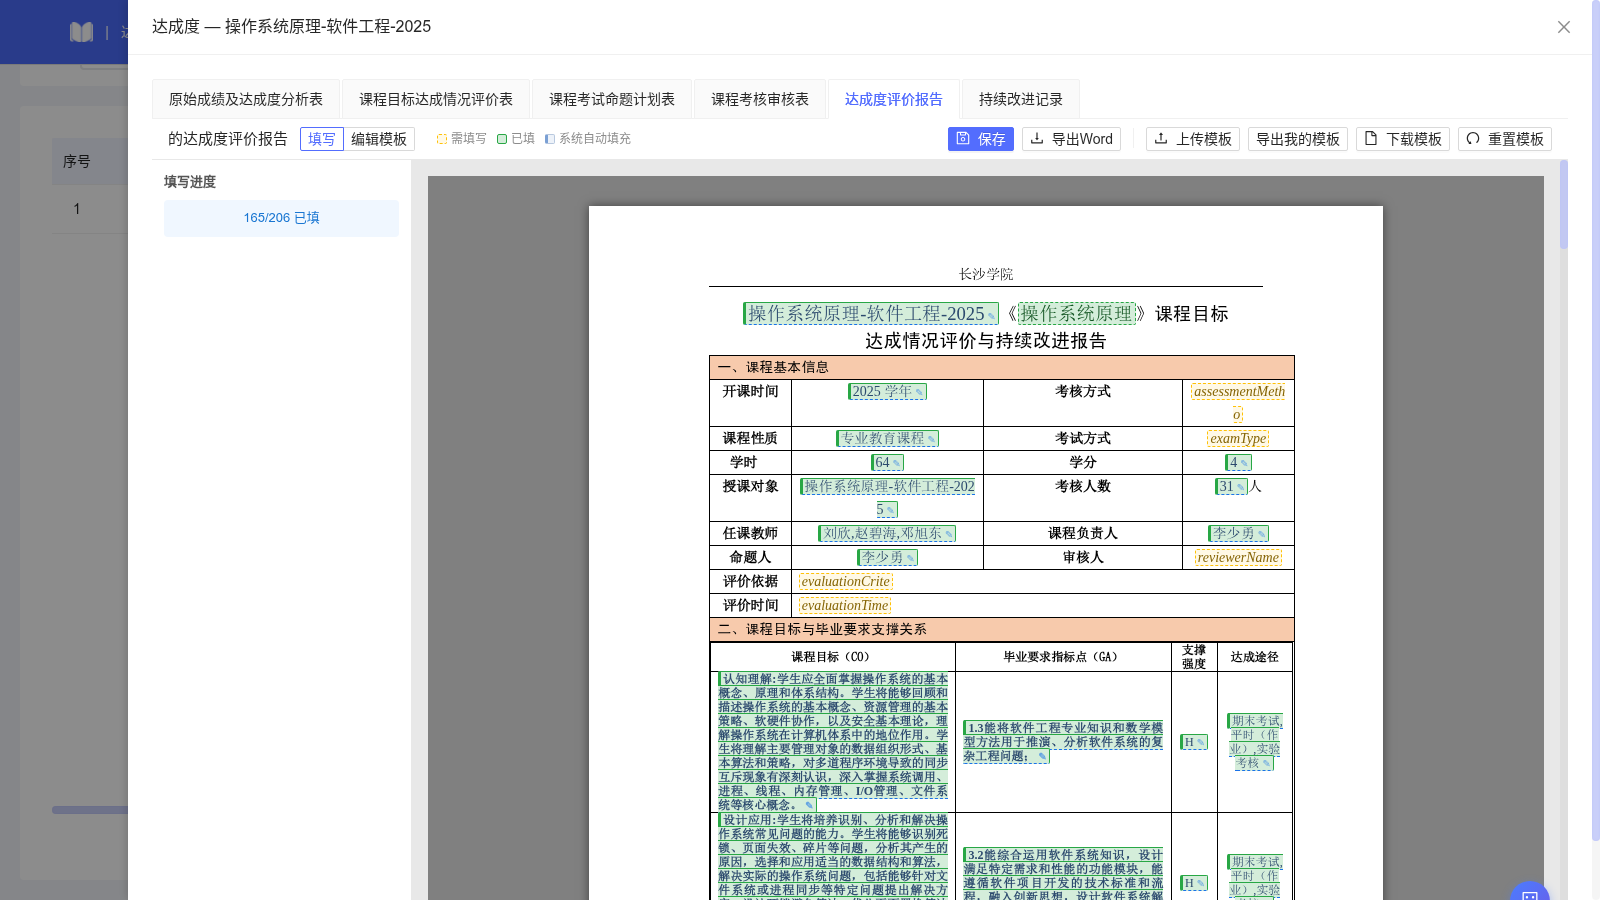Image resolution: width=1600 pixels, height=900 pixels.
Task: Click the 165/206 已填 progress item
Action: tap(281, 218)
